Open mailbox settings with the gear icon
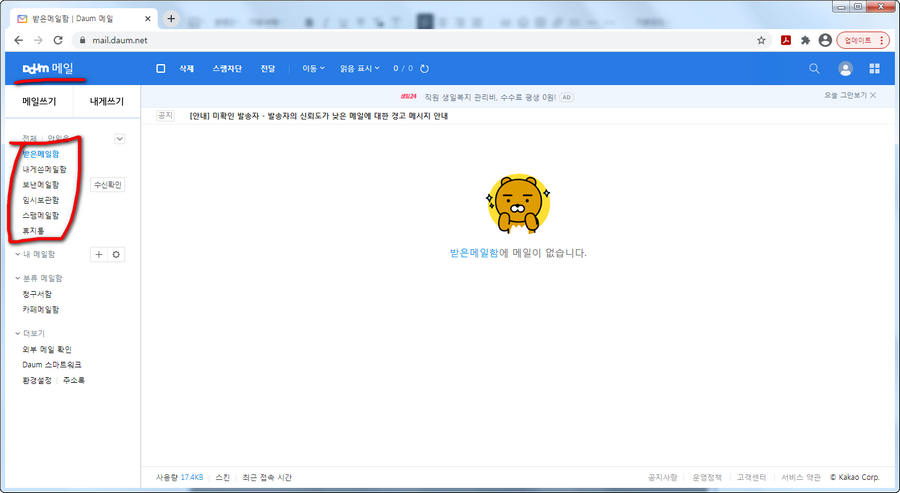Screen dimensions: 900x493 pos(116,254)
